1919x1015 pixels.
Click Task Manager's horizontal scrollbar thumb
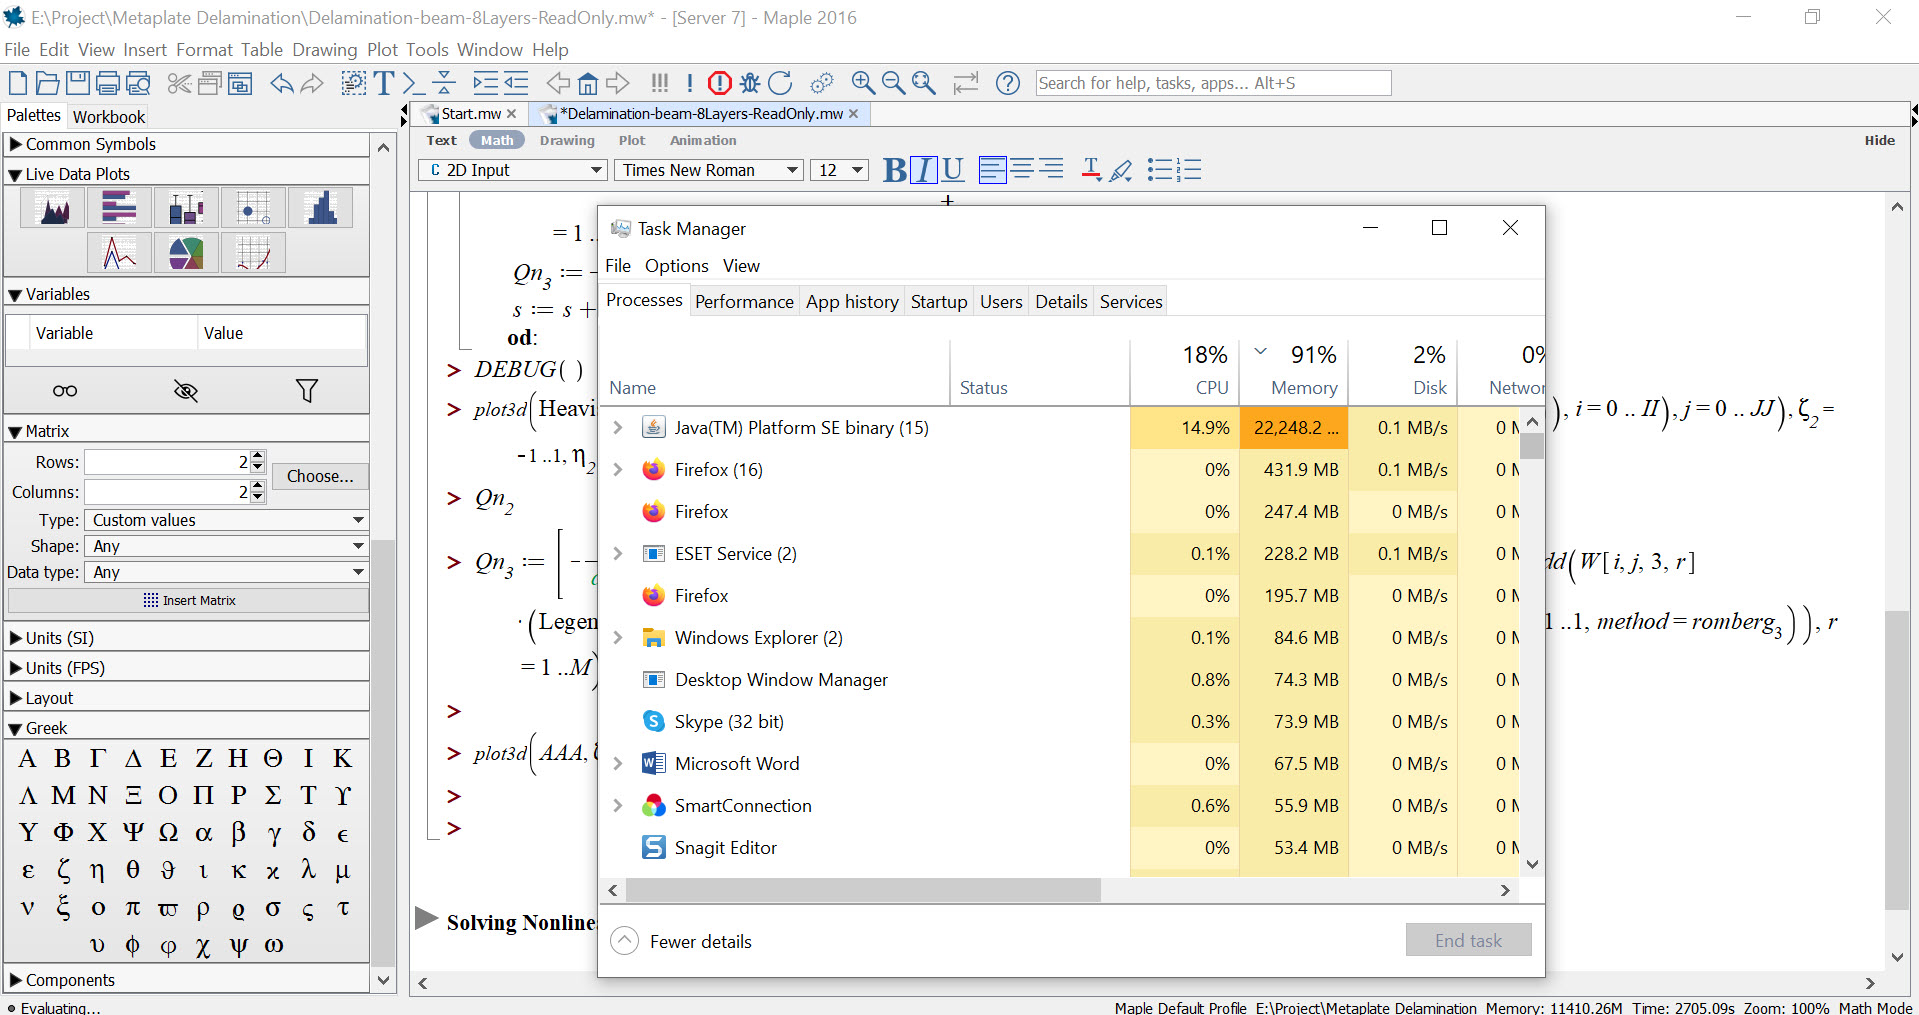point(862,890)
